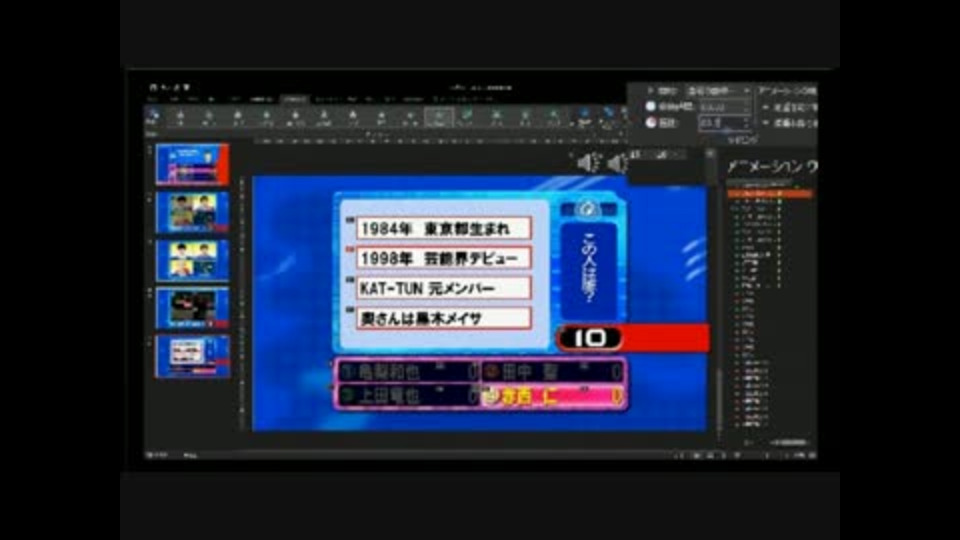Select the 'この人は誰?' vertical text box

(x=588, y=271)
